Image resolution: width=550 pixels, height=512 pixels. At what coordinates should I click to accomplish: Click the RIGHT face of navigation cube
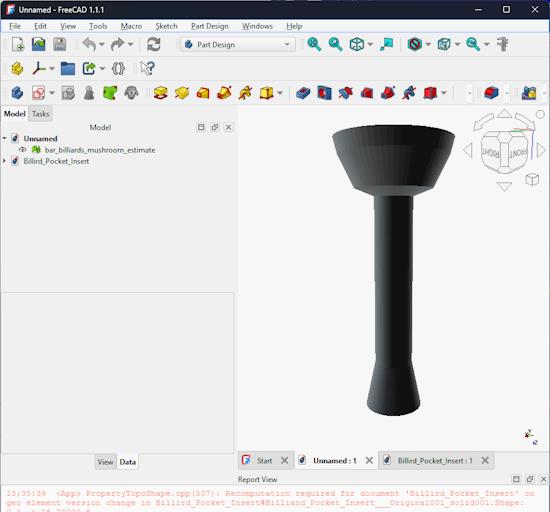pyautogui.click(x=490, y=152)
